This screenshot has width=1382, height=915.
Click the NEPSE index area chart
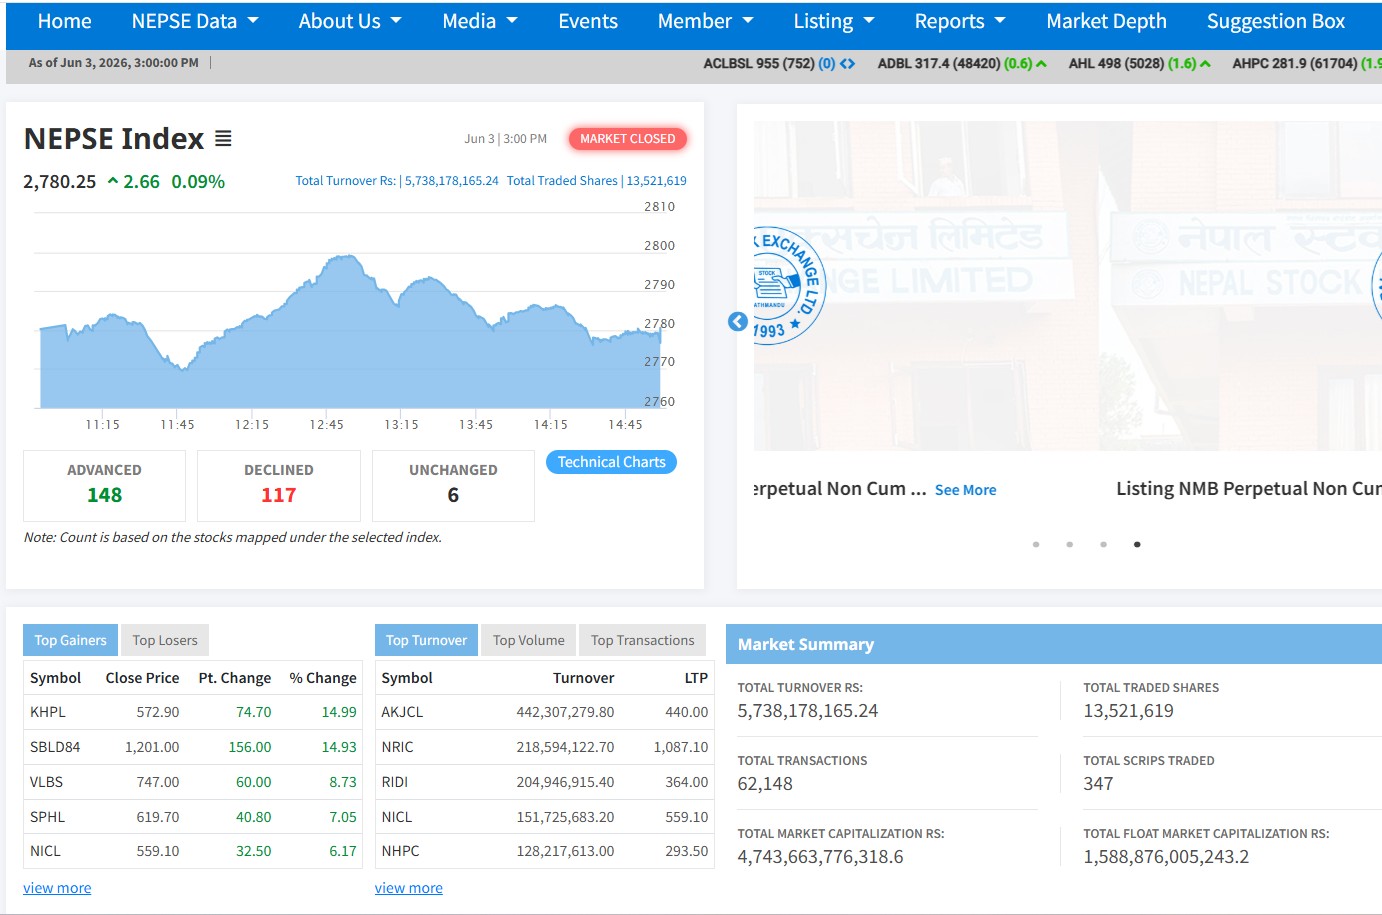tap(350, 330)
